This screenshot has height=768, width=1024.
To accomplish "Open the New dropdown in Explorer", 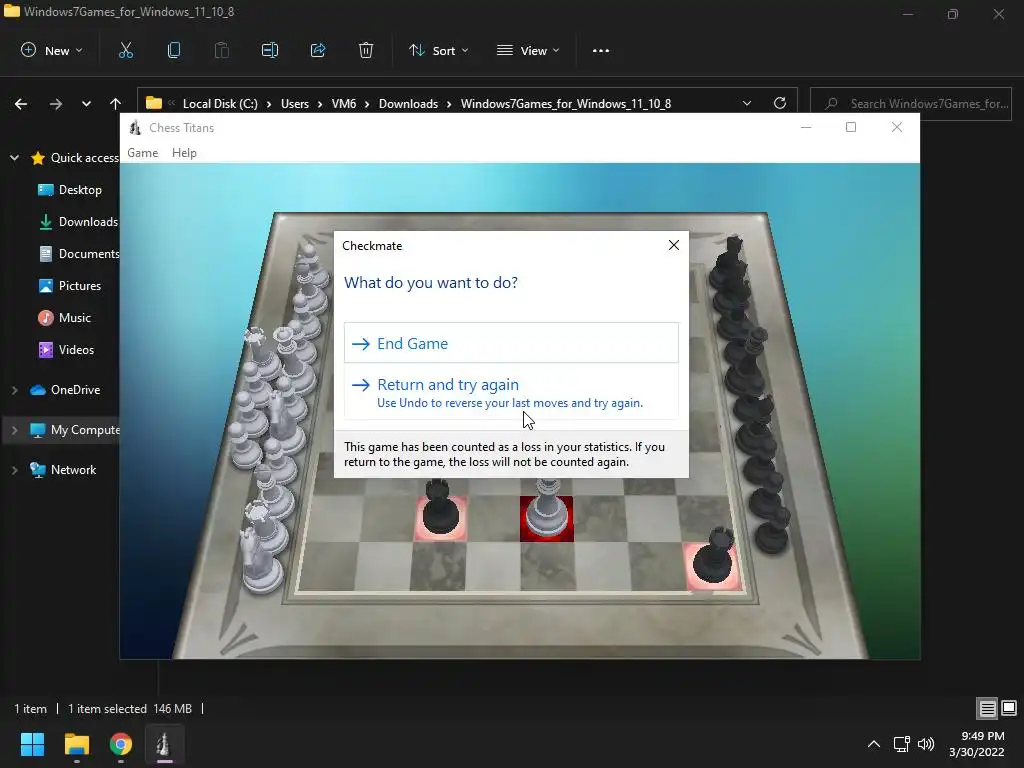I will (52, 50).
